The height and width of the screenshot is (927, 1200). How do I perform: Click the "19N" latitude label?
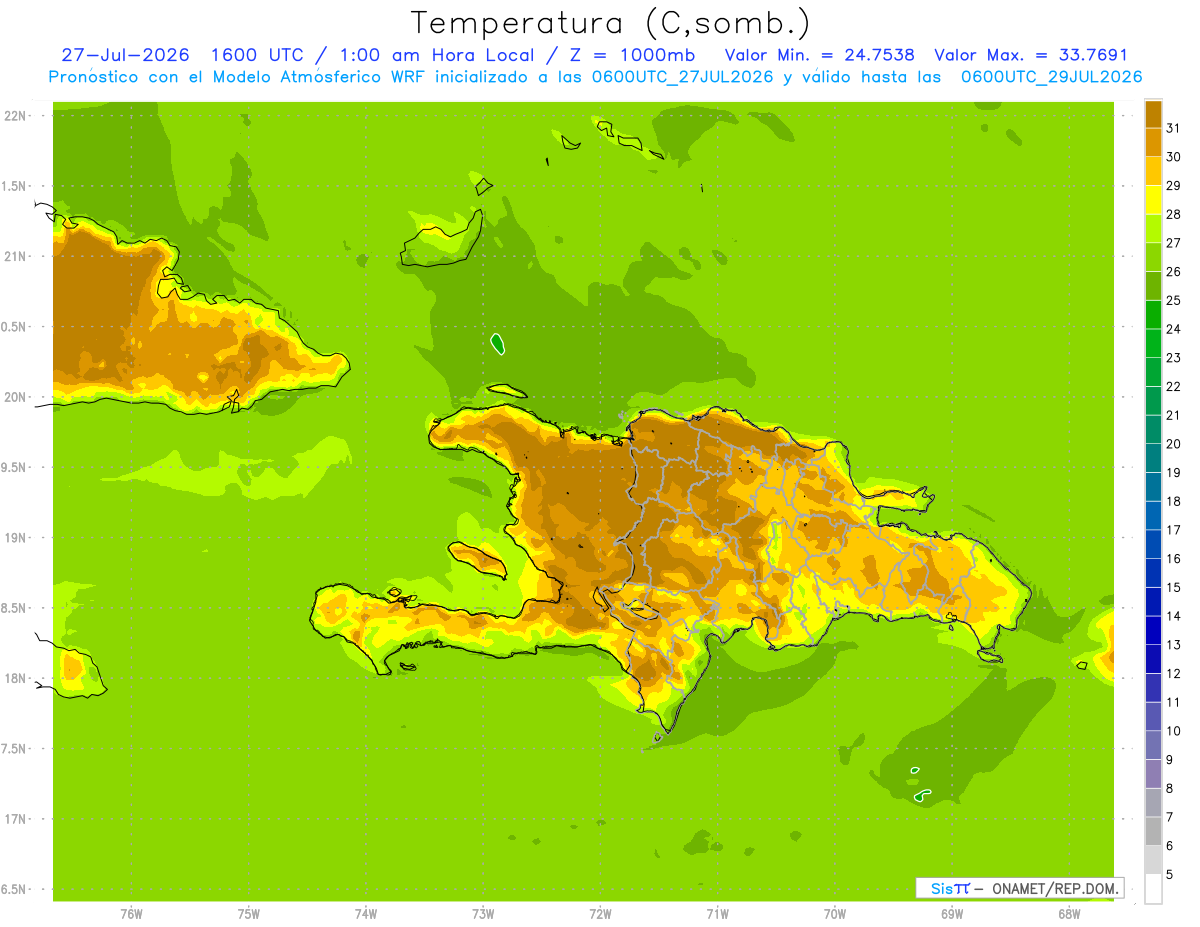pyautogui.click(x=16, y=538)
